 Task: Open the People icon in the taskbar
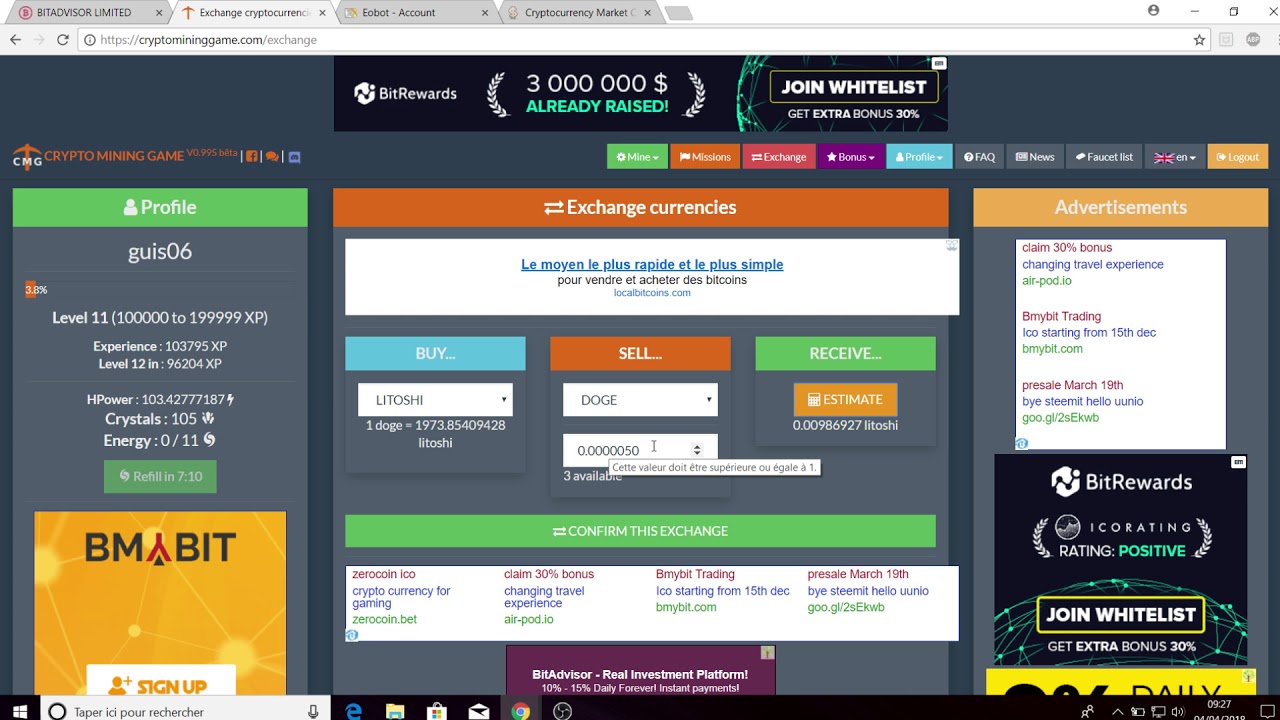pos(1087,712)
